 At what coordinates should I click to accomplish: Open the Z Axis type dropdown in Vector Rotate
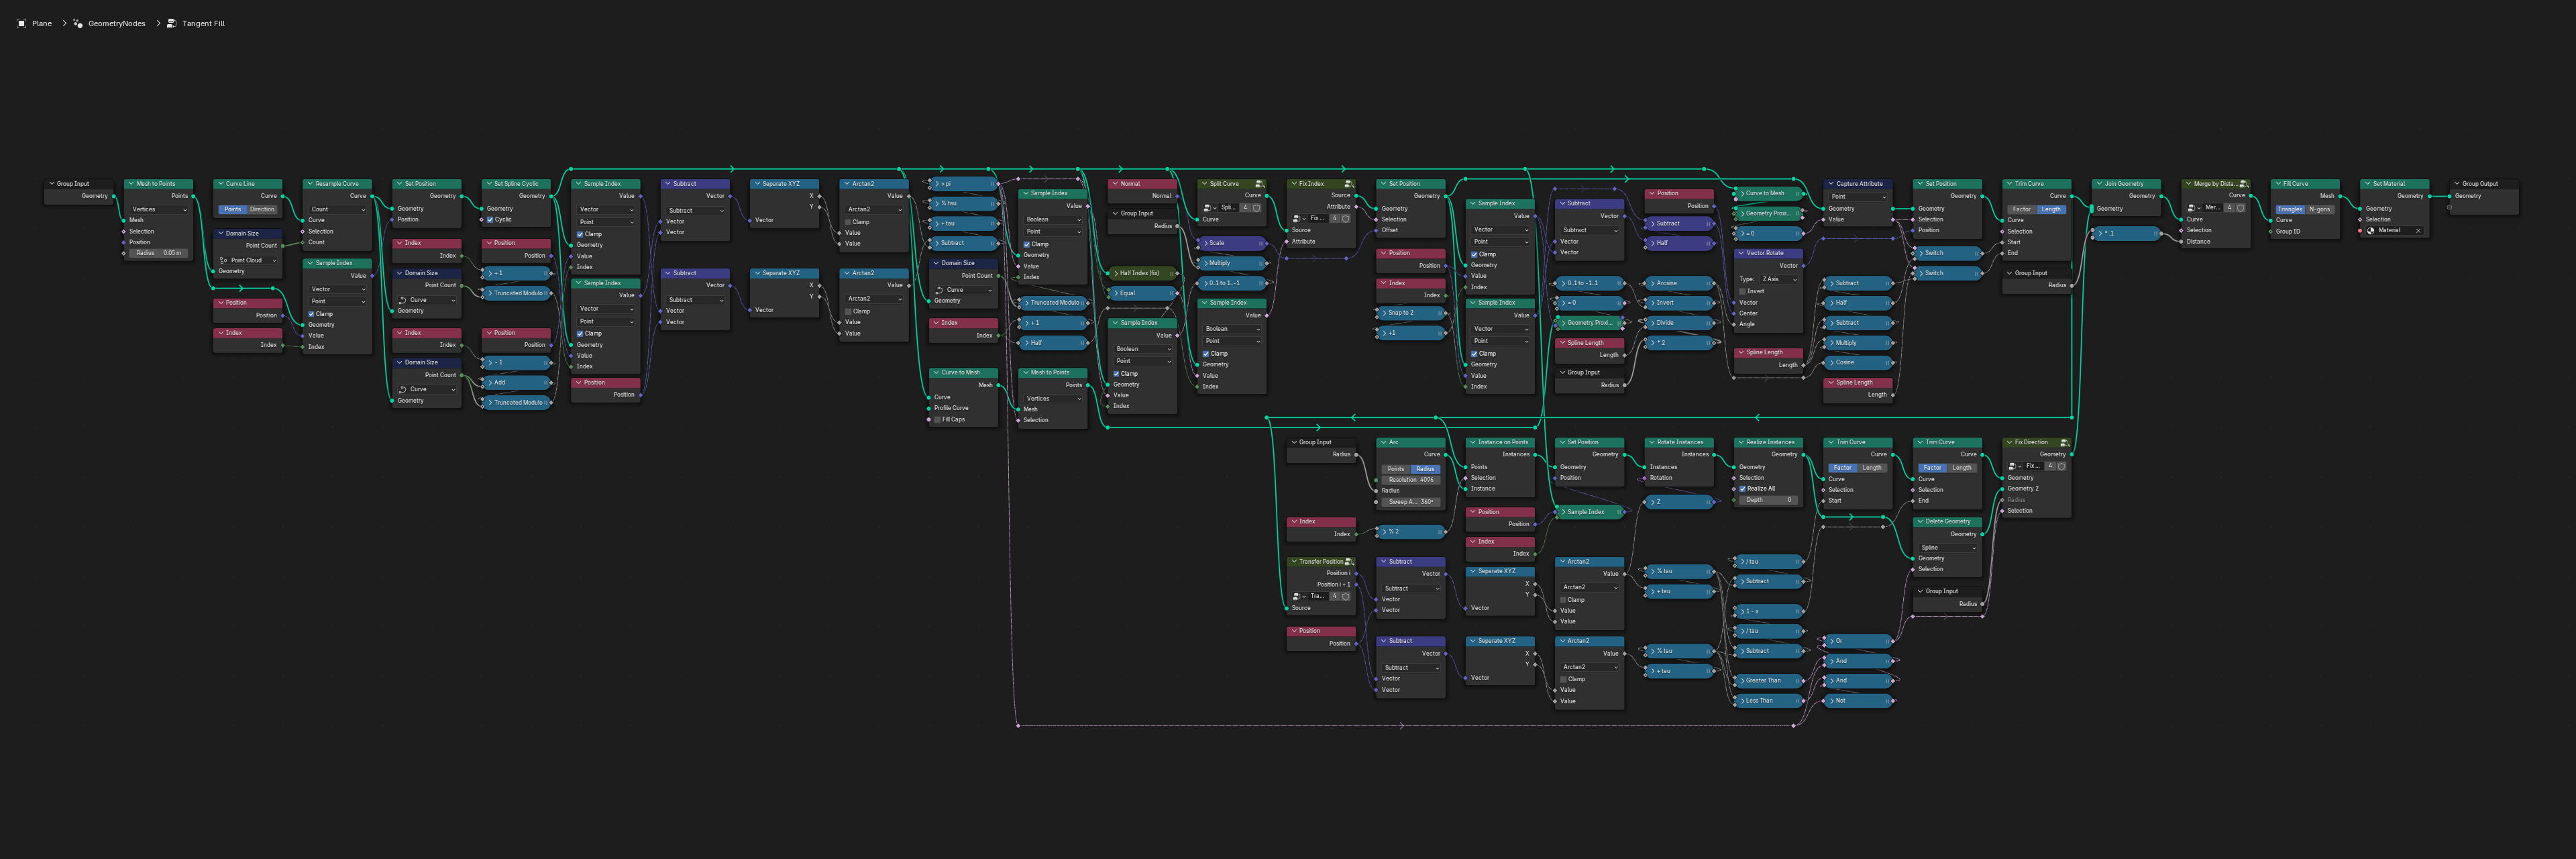tap(1779, 279)
